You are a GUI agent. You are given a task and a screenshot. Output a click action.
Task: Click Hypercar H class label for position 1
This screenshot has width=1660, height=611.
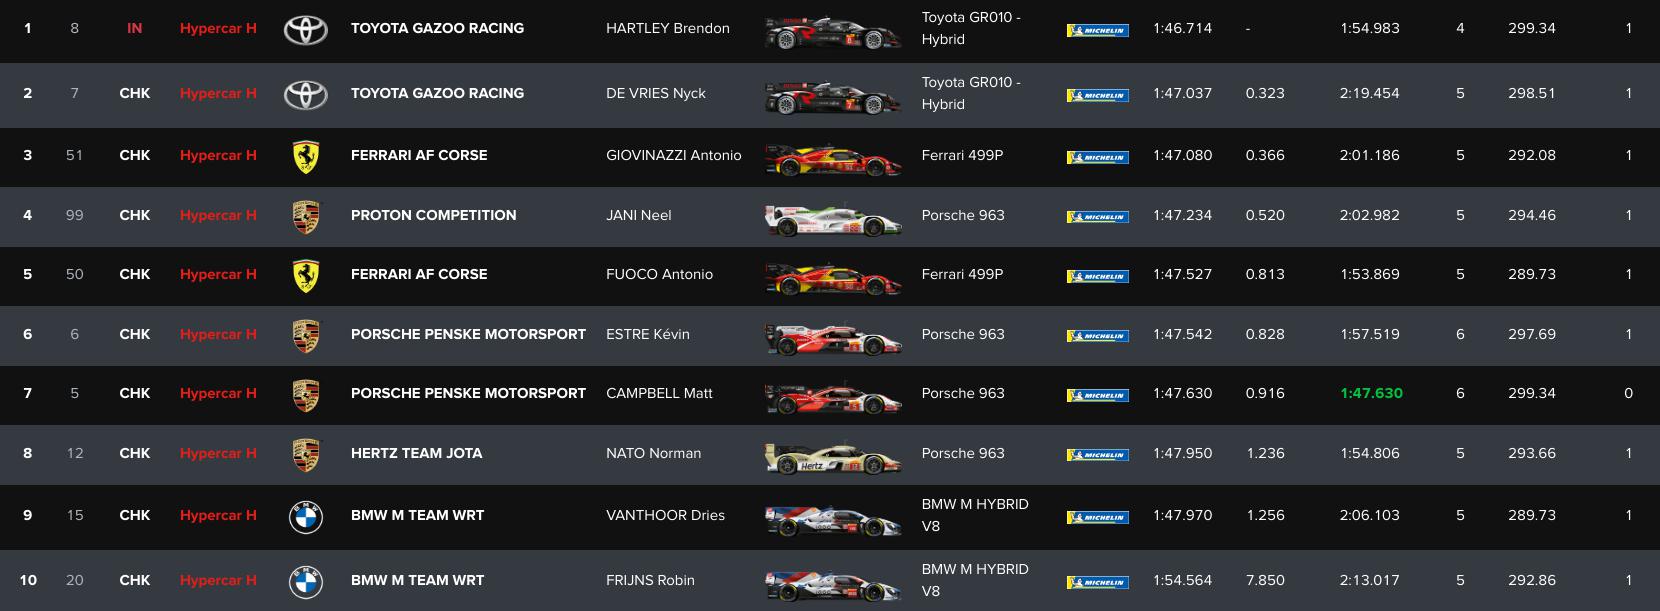click(218, 28)
